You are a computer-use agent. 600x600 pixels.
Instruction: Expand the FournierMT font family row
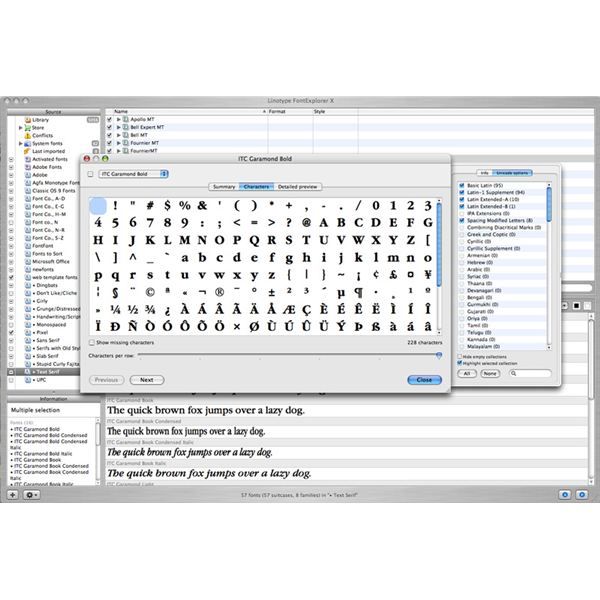pyautogui.click(x=119, y=151)
